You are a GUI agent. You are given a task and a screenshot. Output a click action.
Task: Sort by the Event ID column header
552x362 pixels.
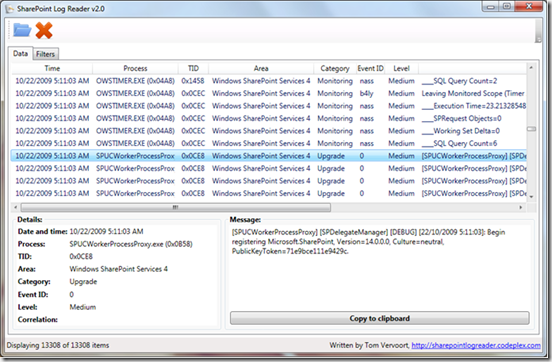pos(370,68)
